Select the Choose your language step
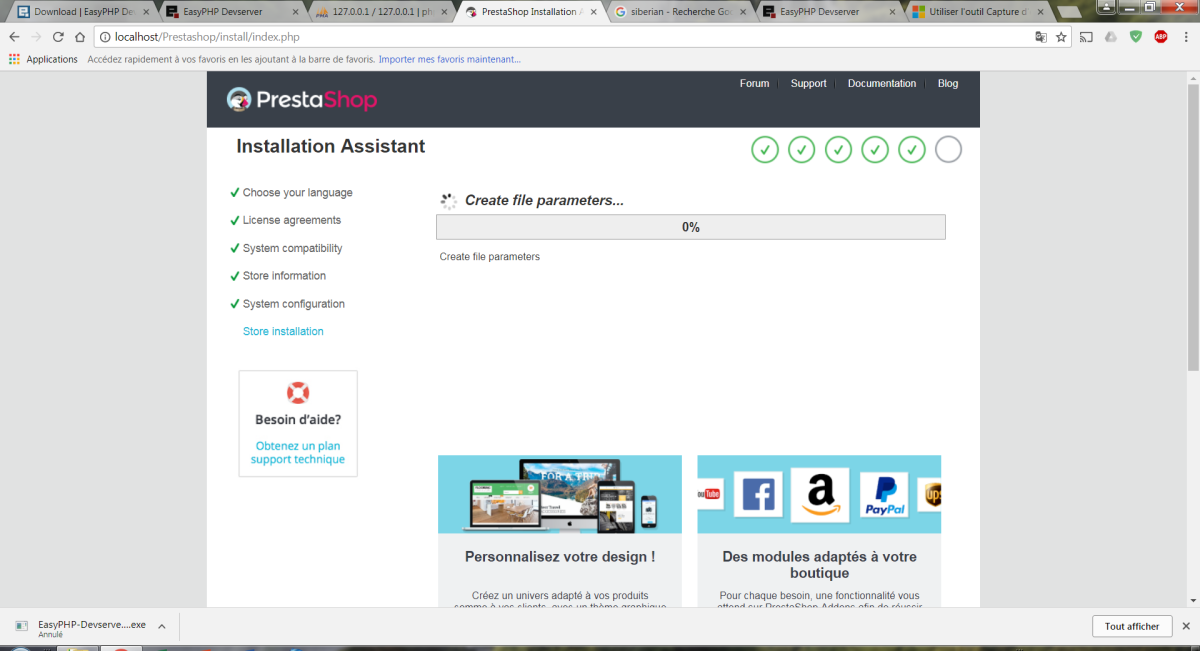The image size is (1200, 651). tap(298, 193)
